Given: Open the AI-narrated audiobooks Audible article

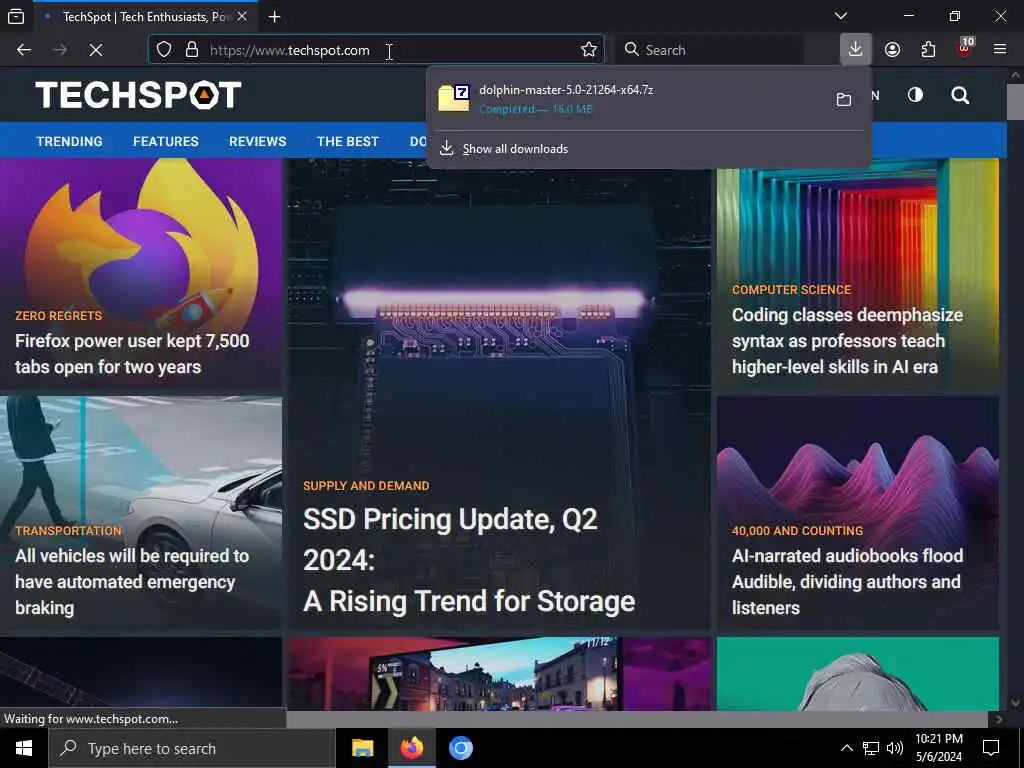Looking at the screenshot, I should coord(847,581).
